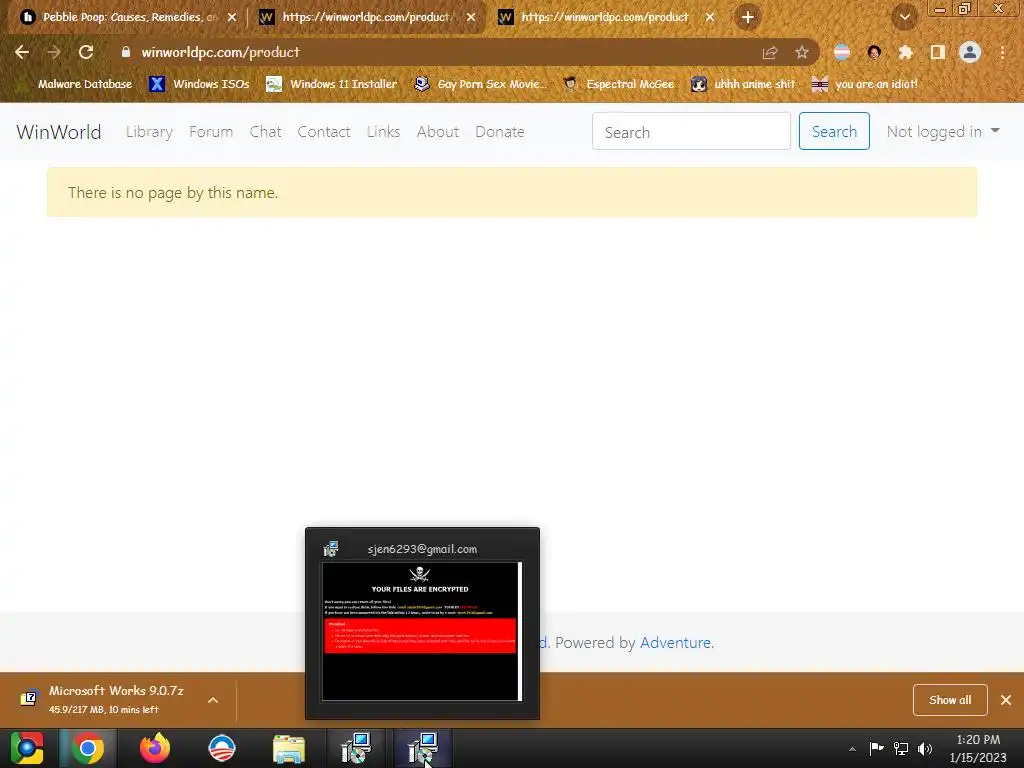The image size is (1024, 768).
Task: Open the Forum nav item
Action: tap(211, 132)
